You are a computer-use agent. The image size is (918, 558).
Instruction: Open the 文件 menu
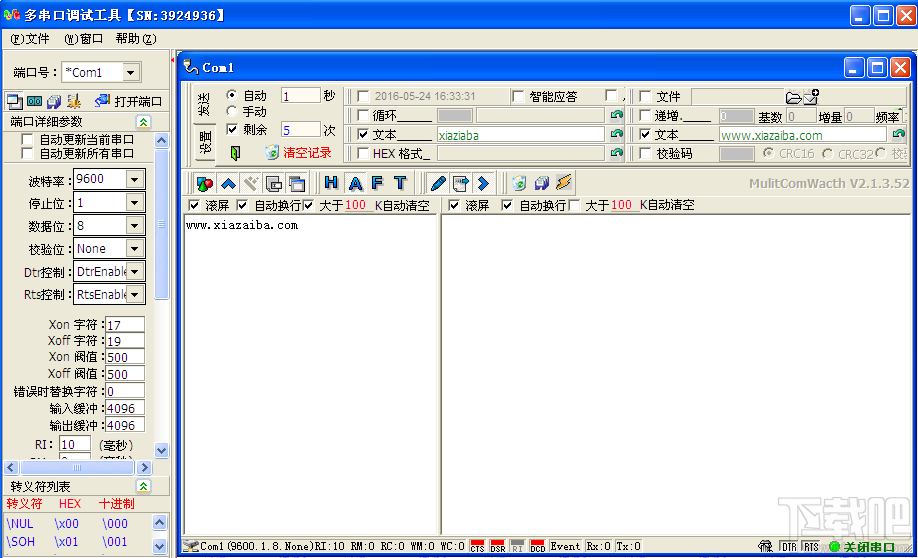click(30, 39)
